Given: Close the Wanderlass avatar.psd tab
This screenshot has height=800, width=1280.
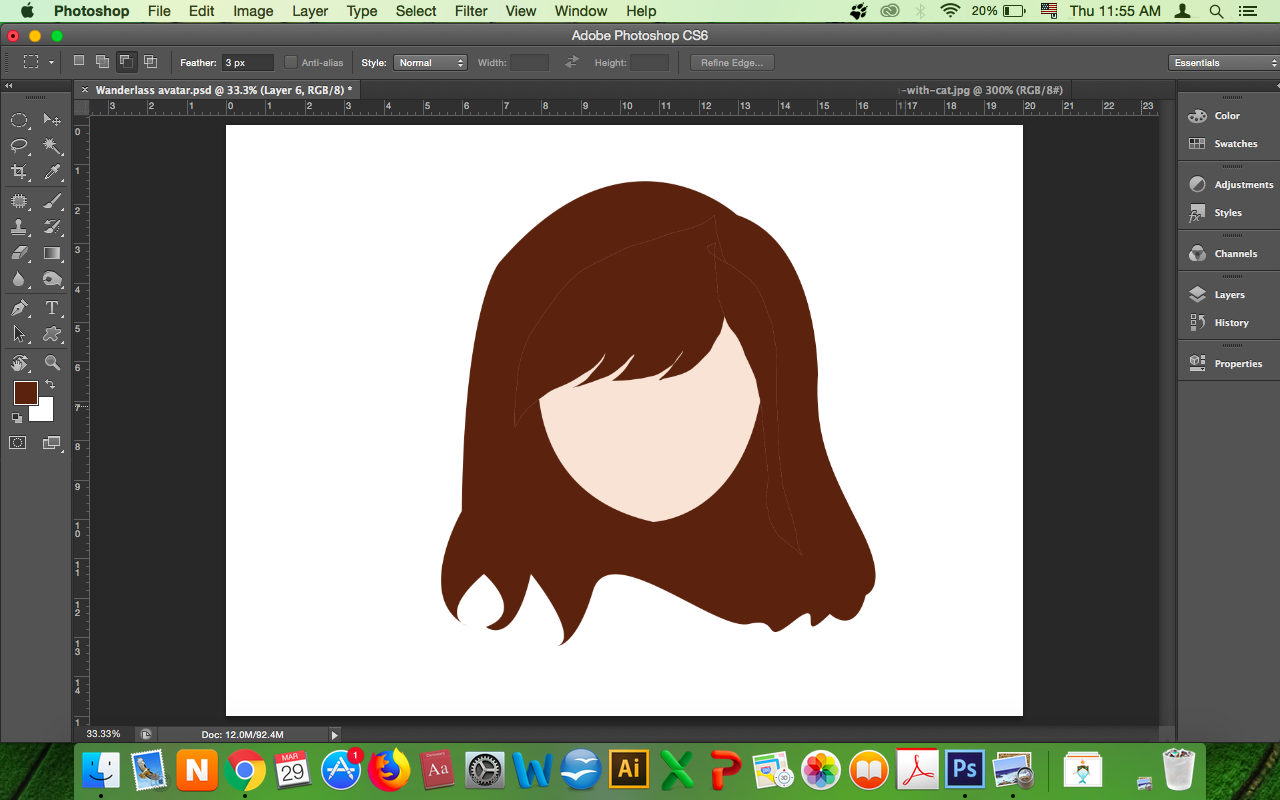Looking at the screenshot, I should [84, 90].
